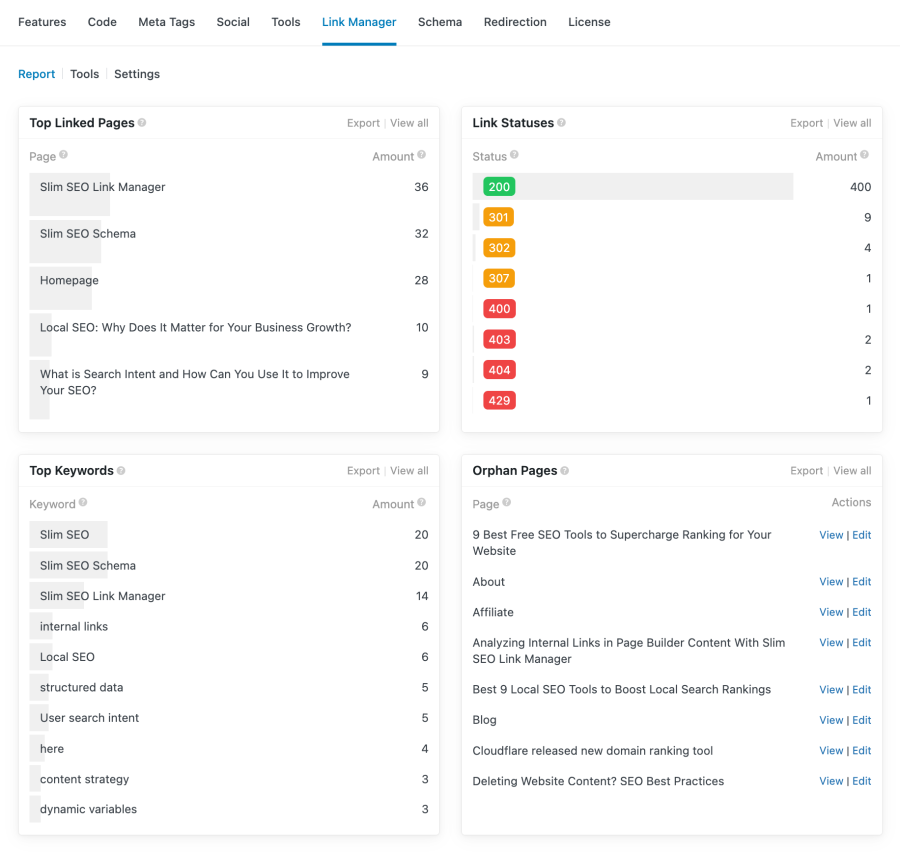This screenshot has width=900, height=852.
Task: Click the green 200 status badge
Action: tap(499, 187)
